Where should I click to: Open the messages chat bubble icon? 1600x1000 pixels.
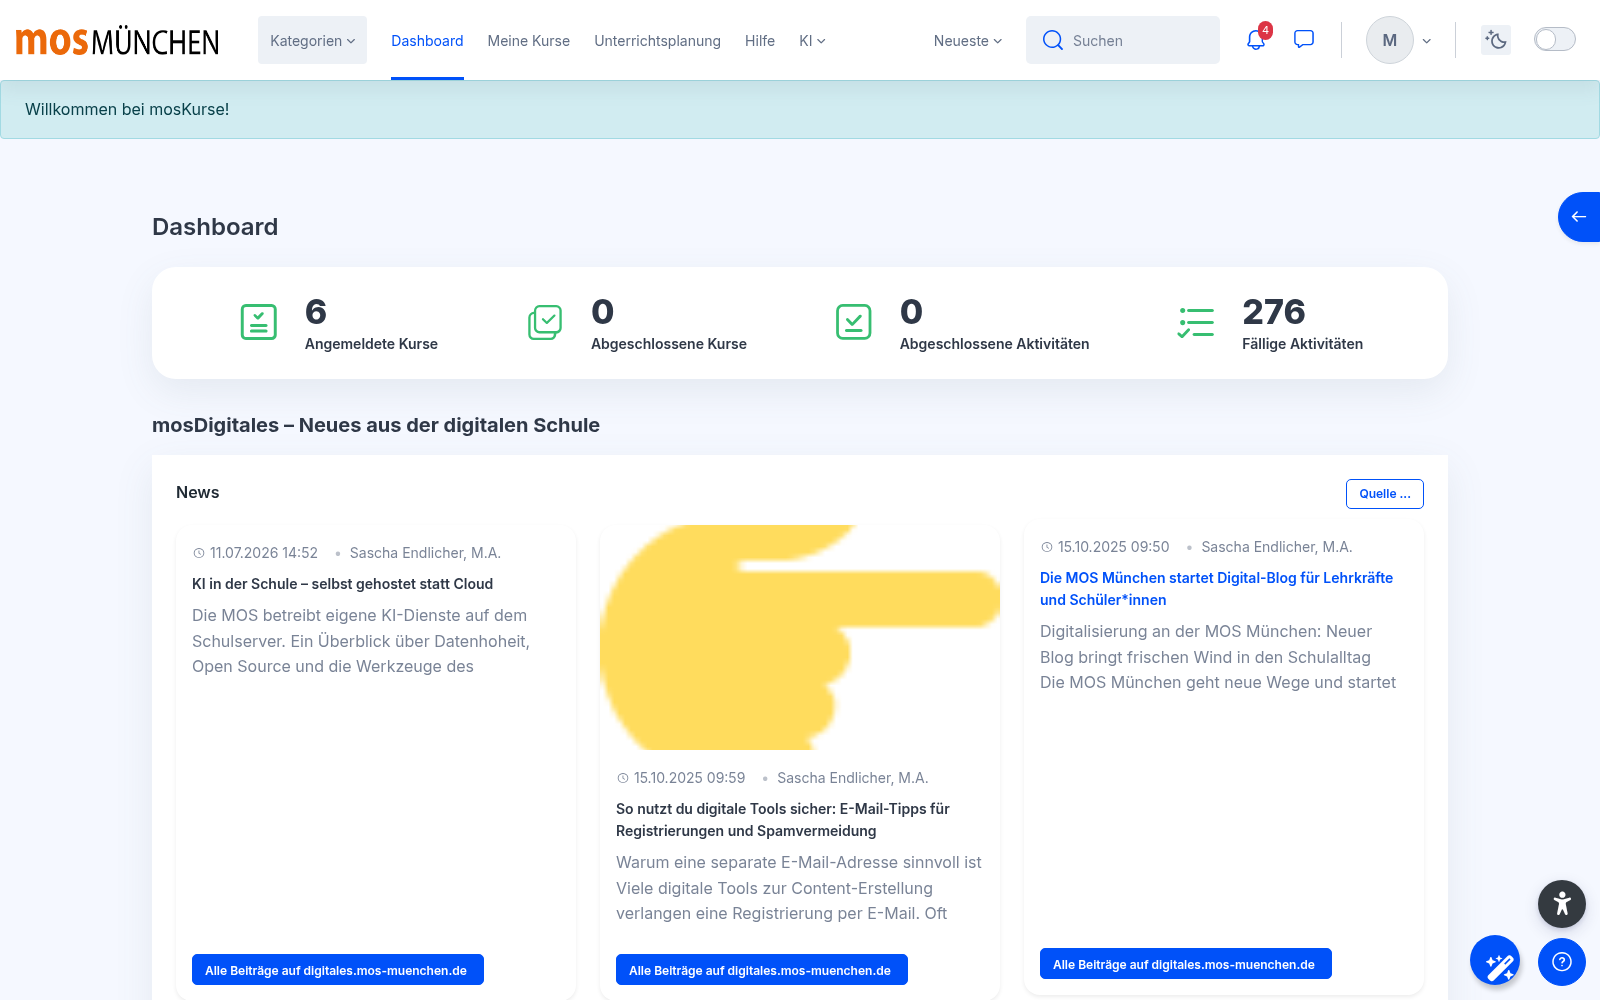tap(1304, 40)
